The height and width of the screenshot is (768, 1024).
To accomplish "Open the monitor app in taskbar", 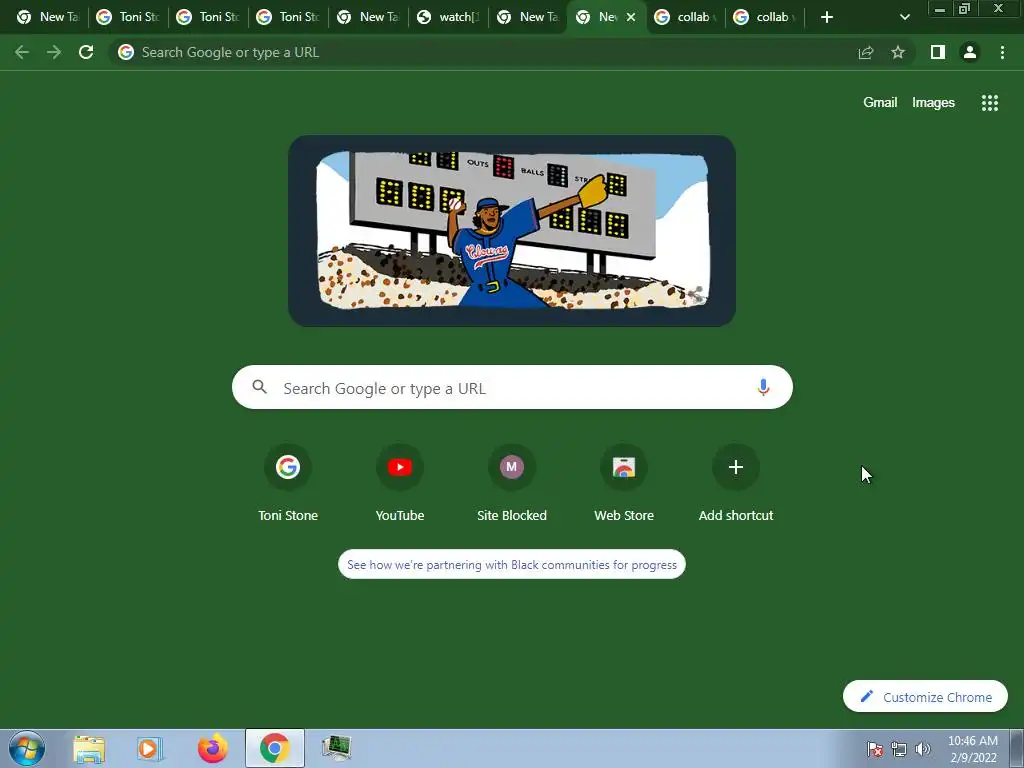I will 337,748.
